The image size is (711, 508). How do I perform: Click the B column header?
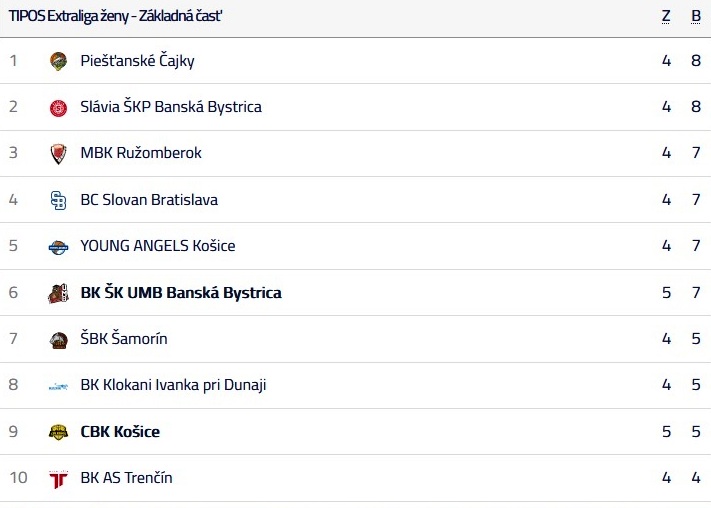point(696,16)
